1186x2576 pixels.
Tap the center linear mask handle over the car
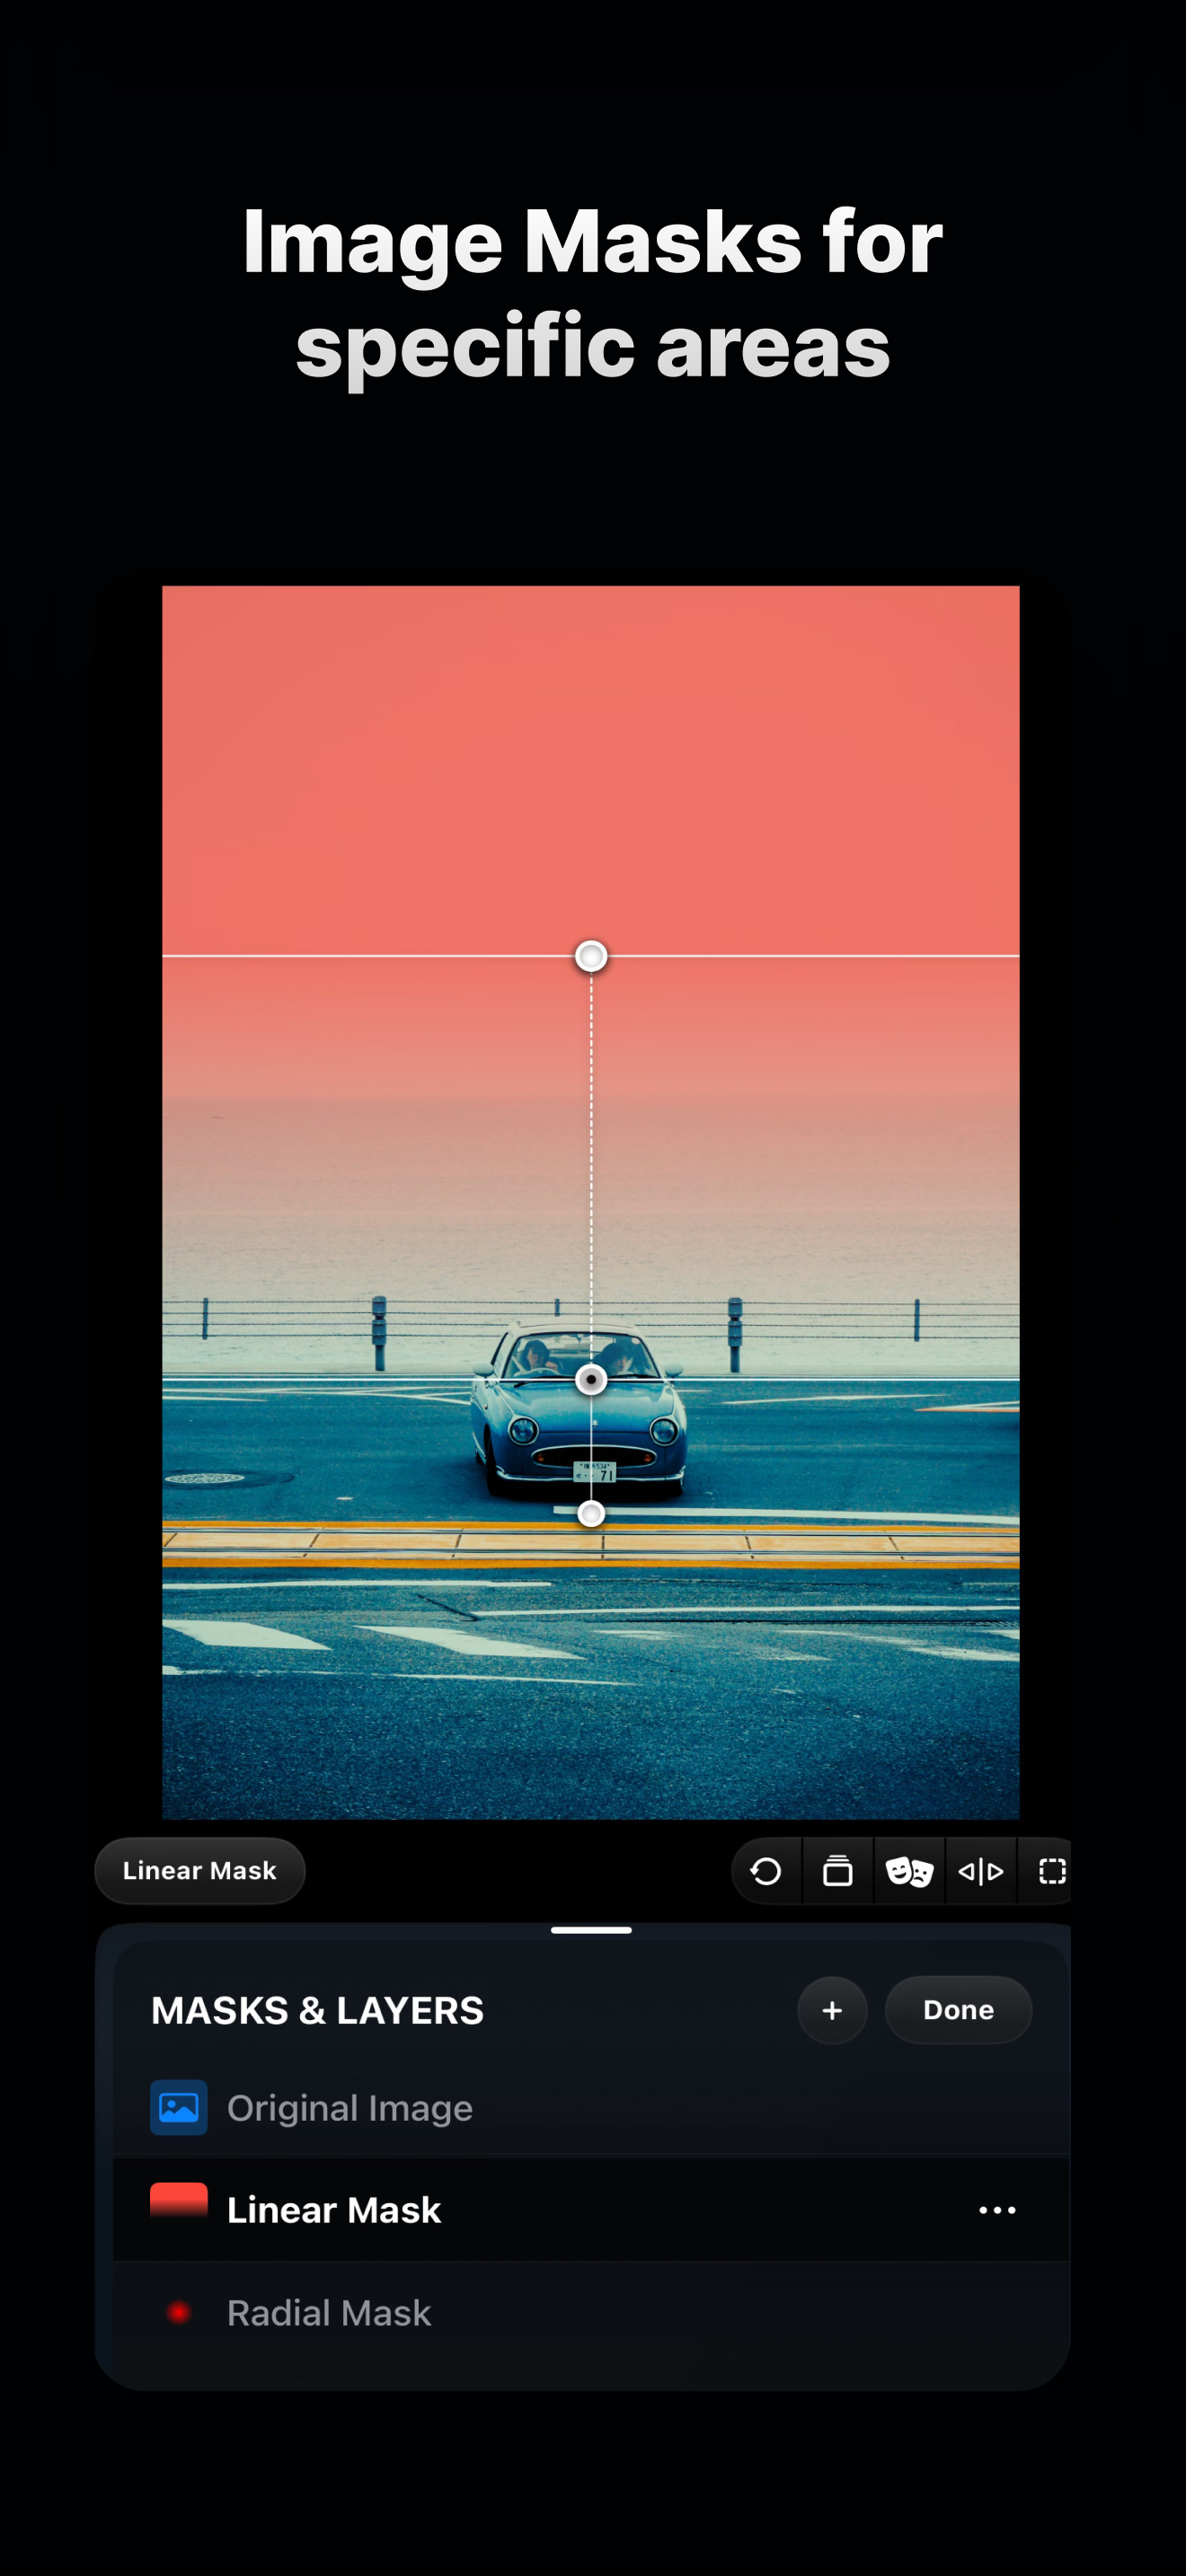[591, 1380]
